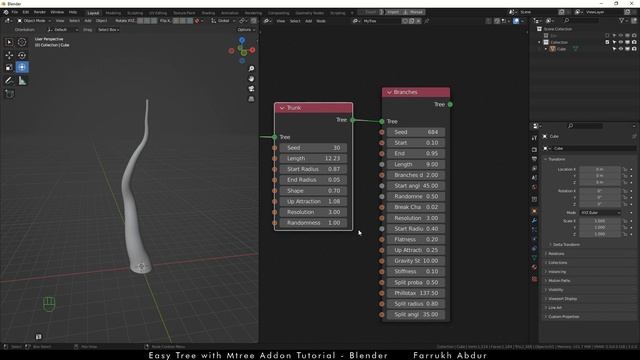
Task: Collapse the Collection tree item
Action: click(x=539, y=42)
